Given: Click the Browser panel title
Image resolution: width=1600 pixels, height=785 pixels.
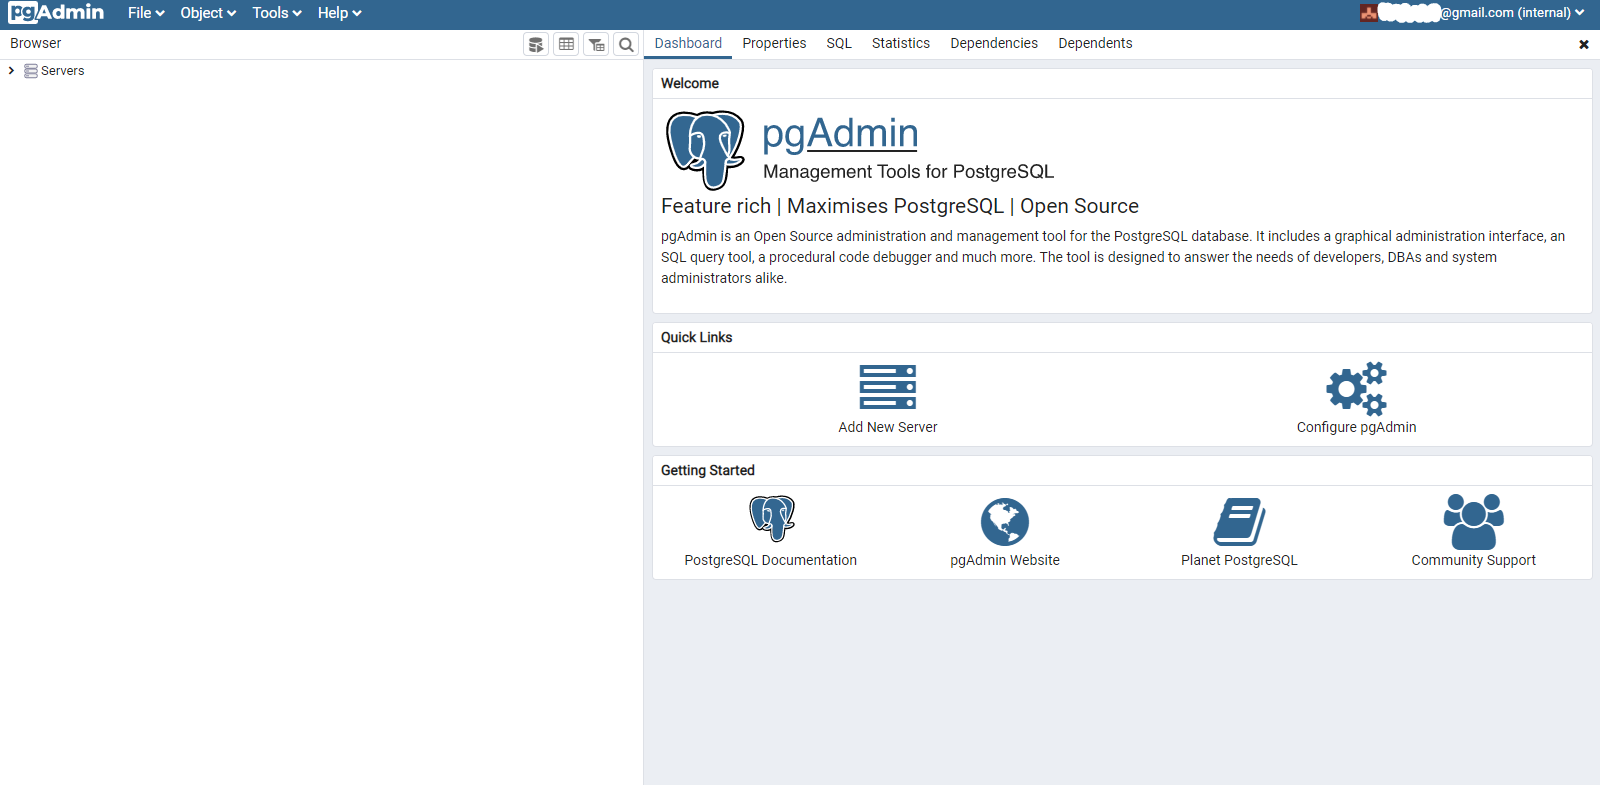Looking at the screenshot, I should point(36,43).
